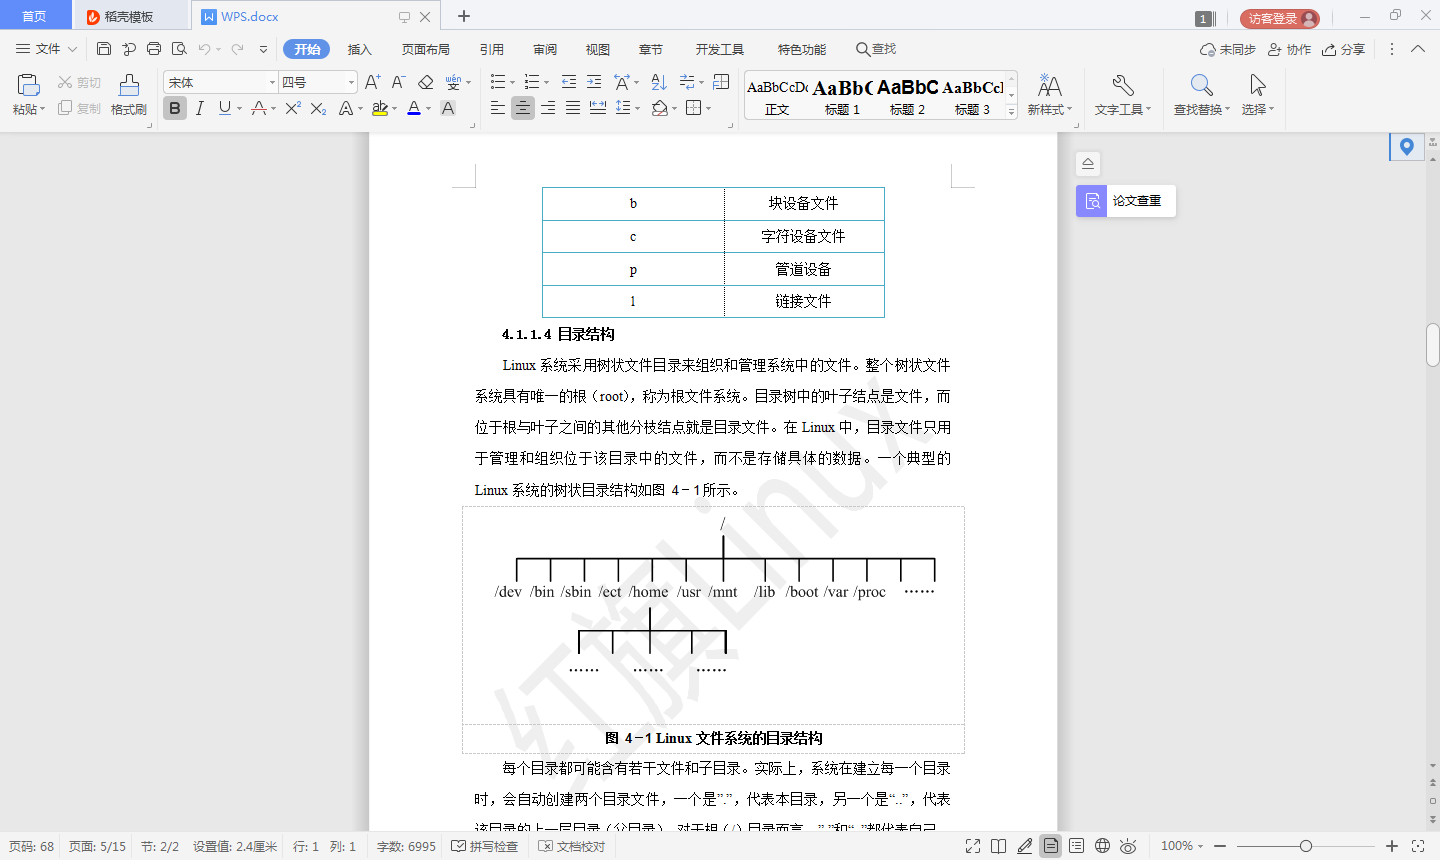This screenshot has height=860, width=1440.
Task: Click the zoom slider handle
Action: pos(1305,846)
